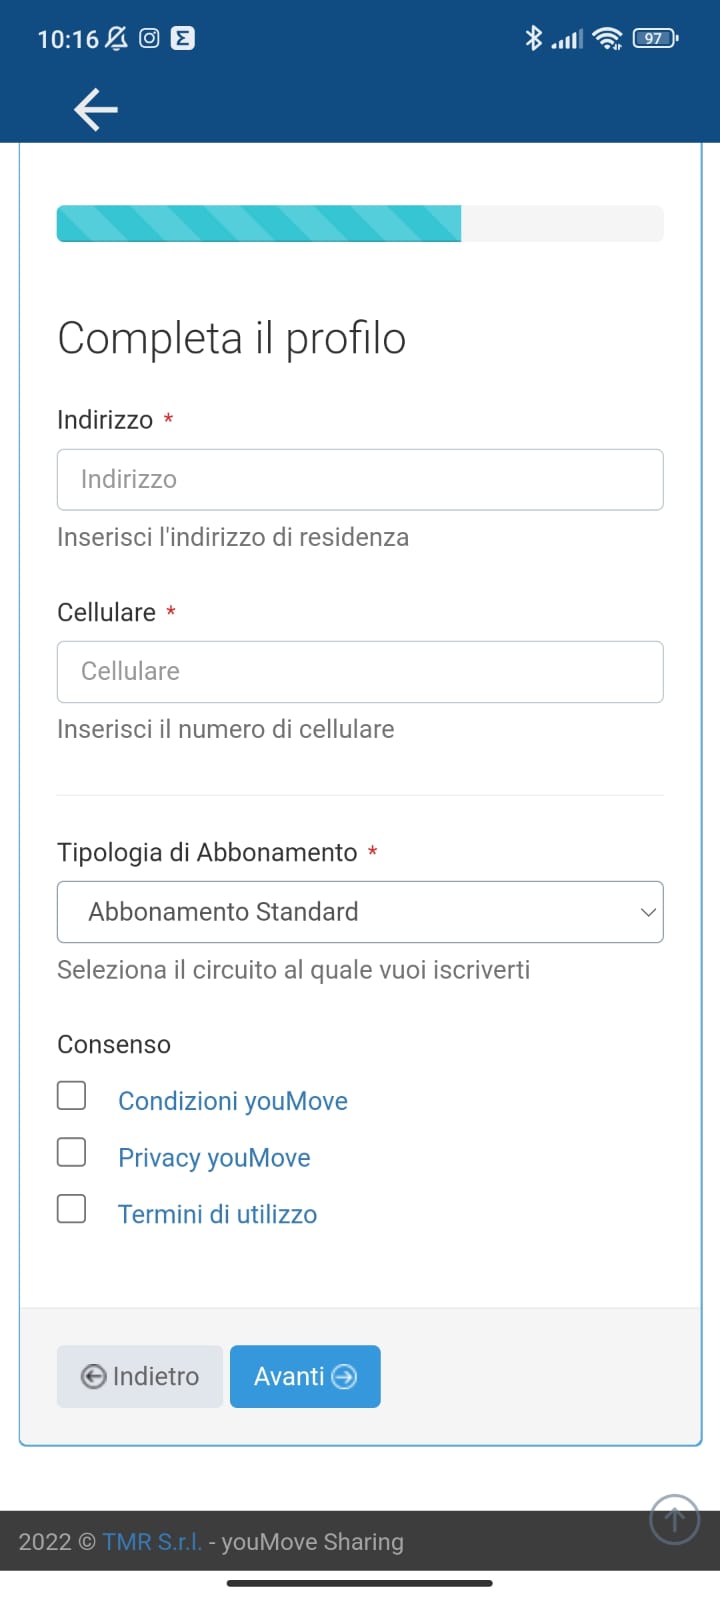
Task: Open the Tipologia di Abbonamento dropdown
Action: coord(360,912)
